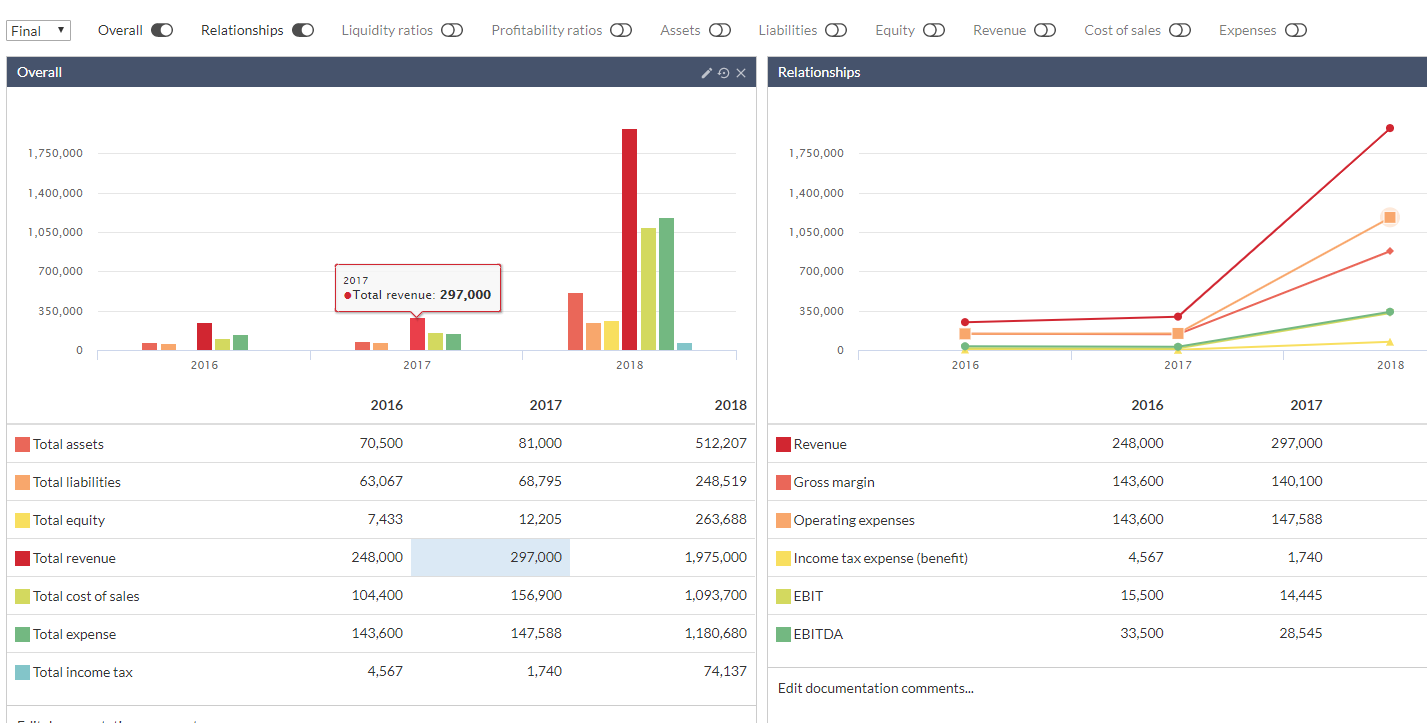Close the Overall panel with the X
Image resolution: width=1427 pixels, height=723 pixels.
741,73
